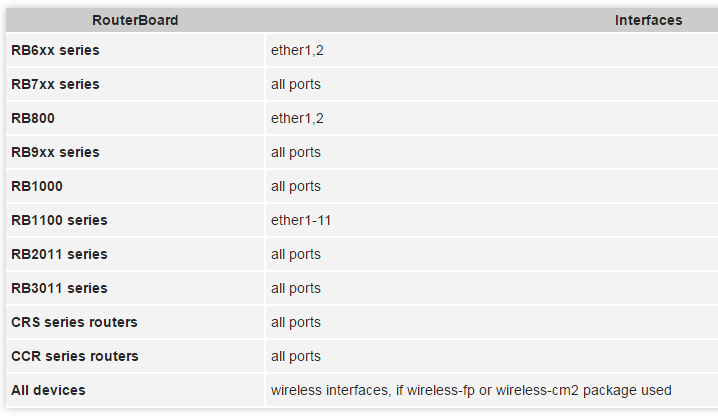This screenshot has width=718, height=416.
Task: Click ether1,2 in the RB6xx series row
Action: (x=297, y=50)
